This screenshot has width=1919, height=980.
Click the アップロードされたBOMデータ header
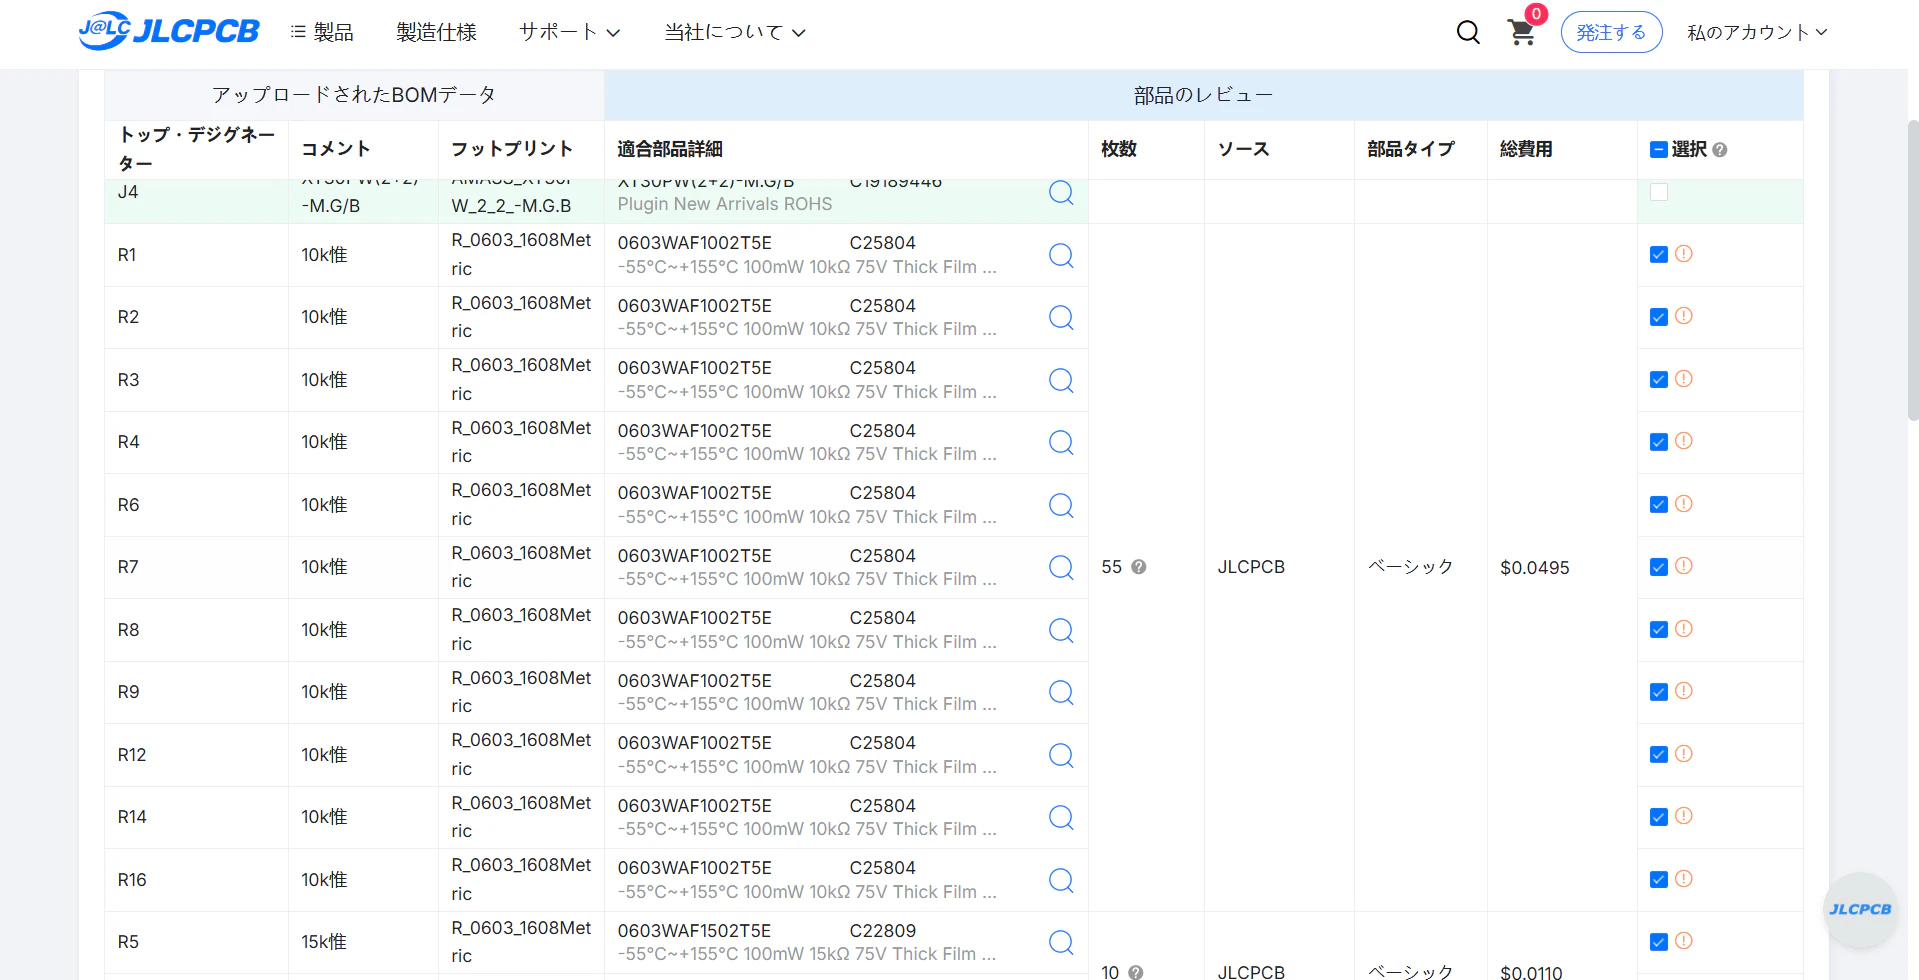[x=354, y=96]
